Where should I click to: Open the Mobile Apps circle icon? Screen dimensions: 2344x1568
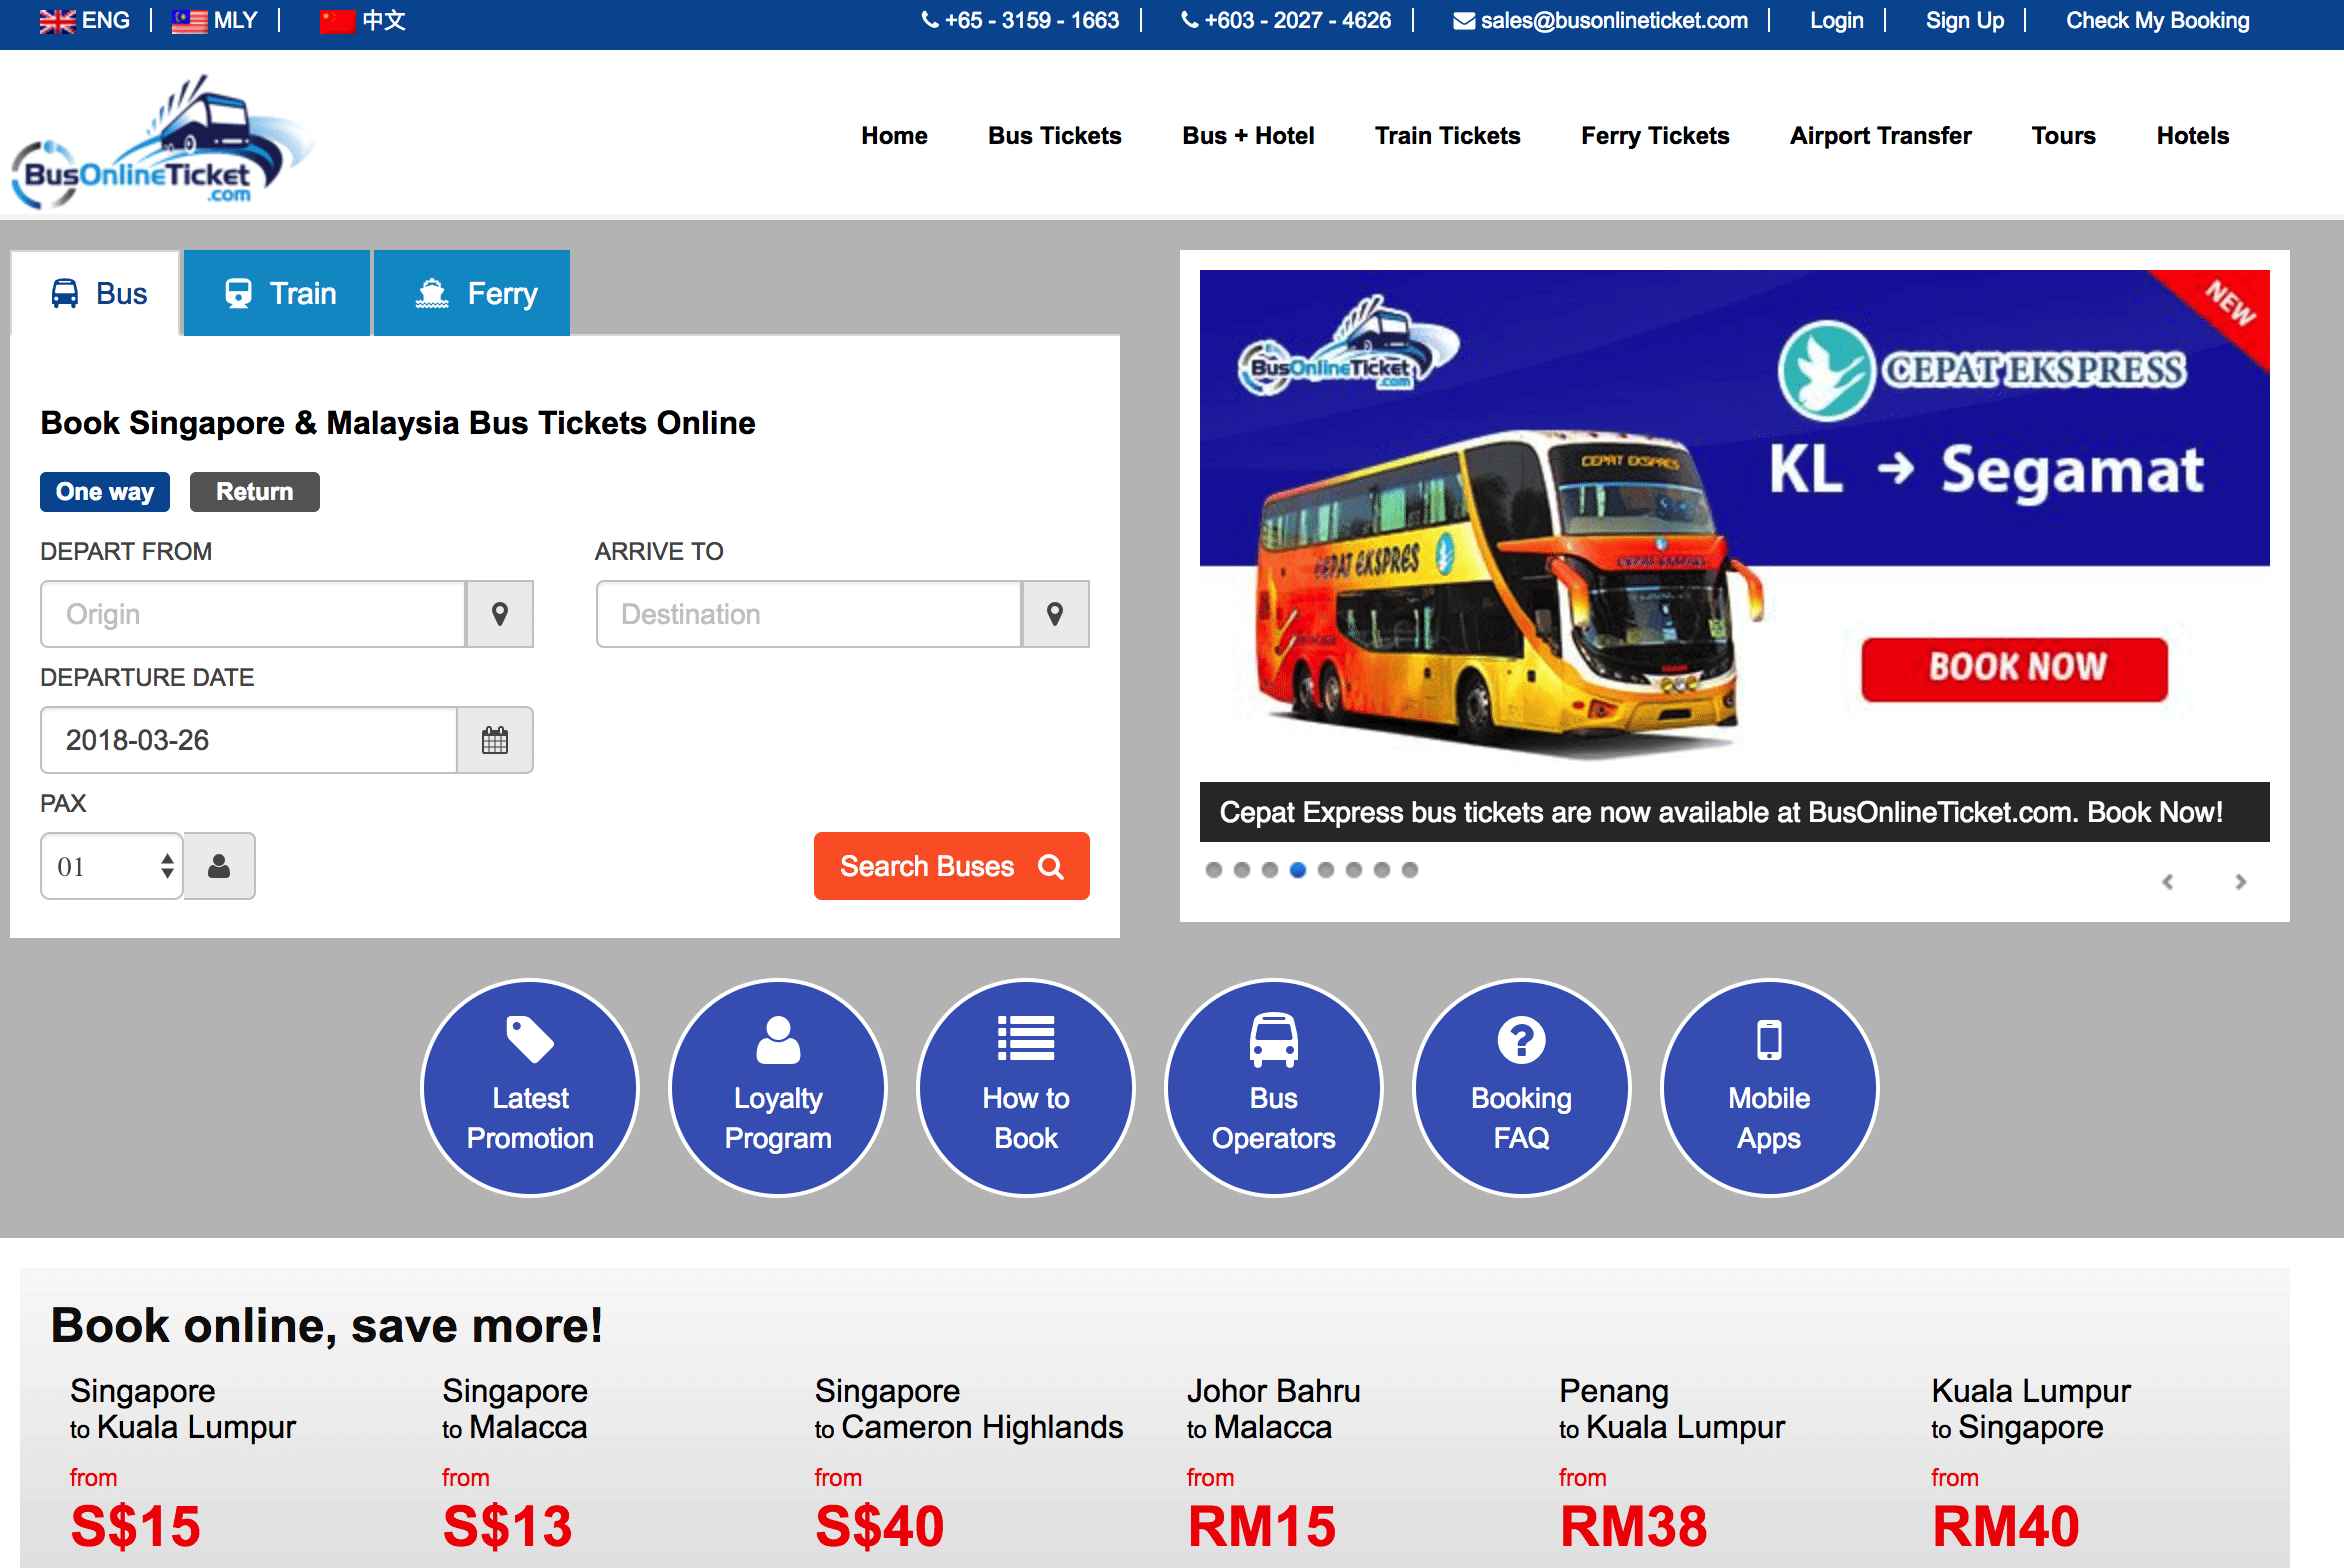(1769, 1088)
